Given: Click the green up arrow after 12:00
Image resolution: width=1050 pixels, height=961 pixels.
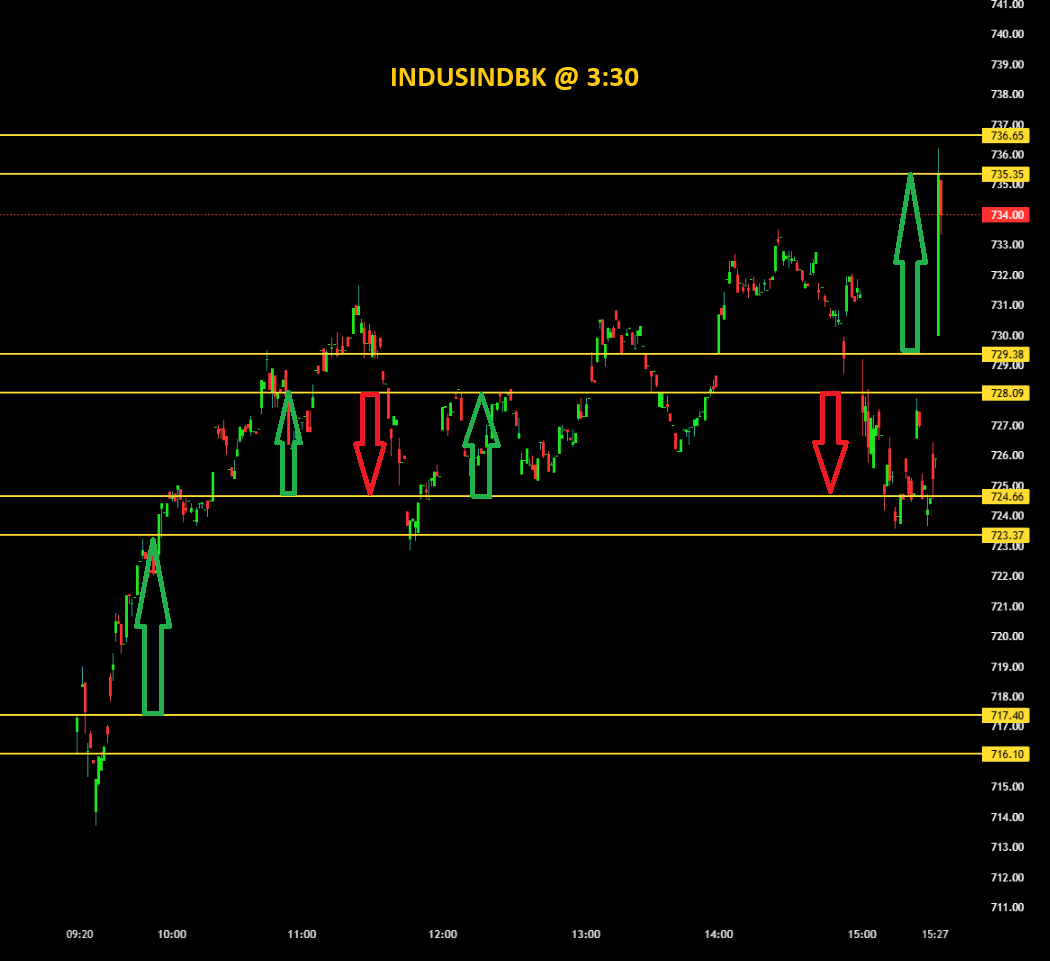Looking at the screenshot, I should click(x=481, y=447).
